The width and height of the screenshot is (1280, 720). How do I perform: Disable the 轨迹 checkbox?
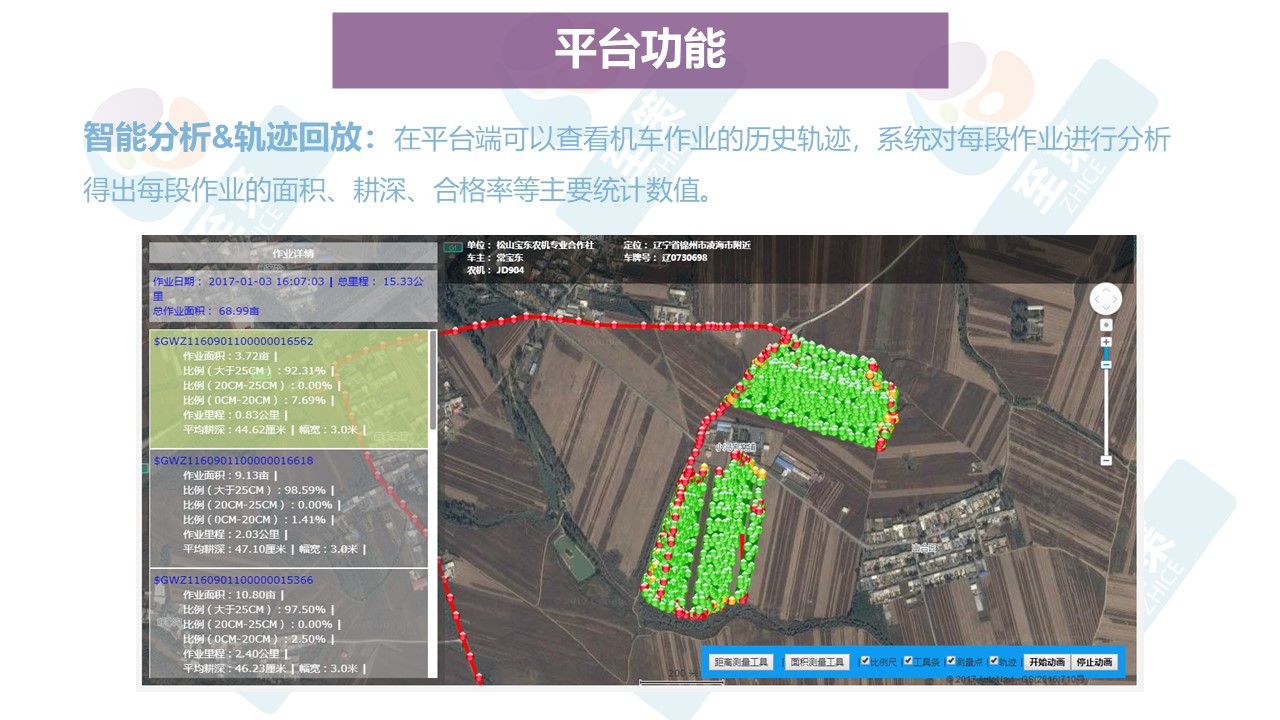click(994, 661)
